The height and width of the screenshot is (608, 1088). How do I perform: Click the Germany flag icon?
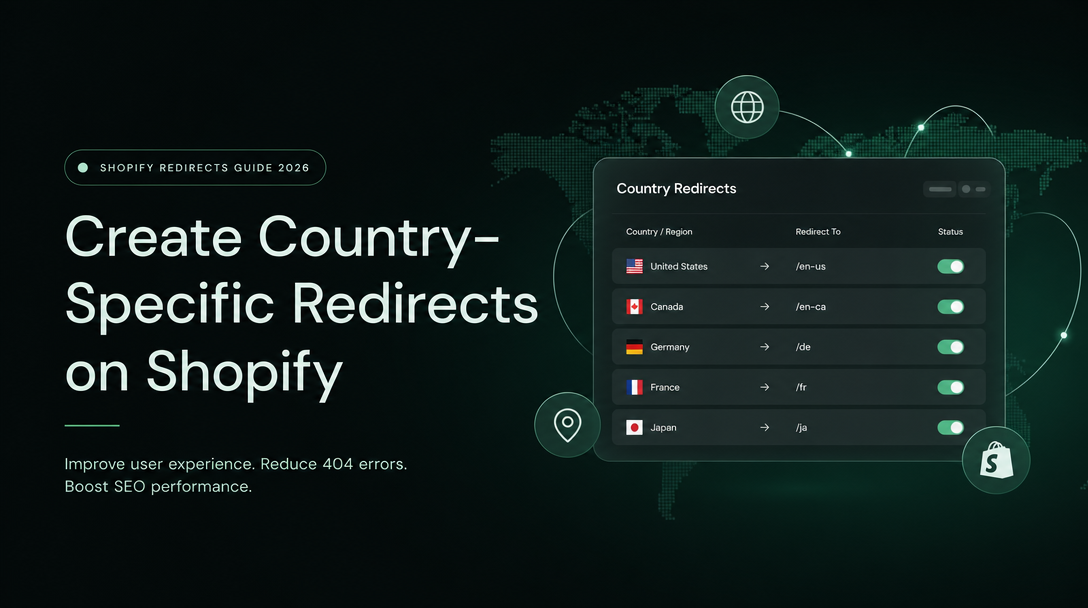point(634,347)
